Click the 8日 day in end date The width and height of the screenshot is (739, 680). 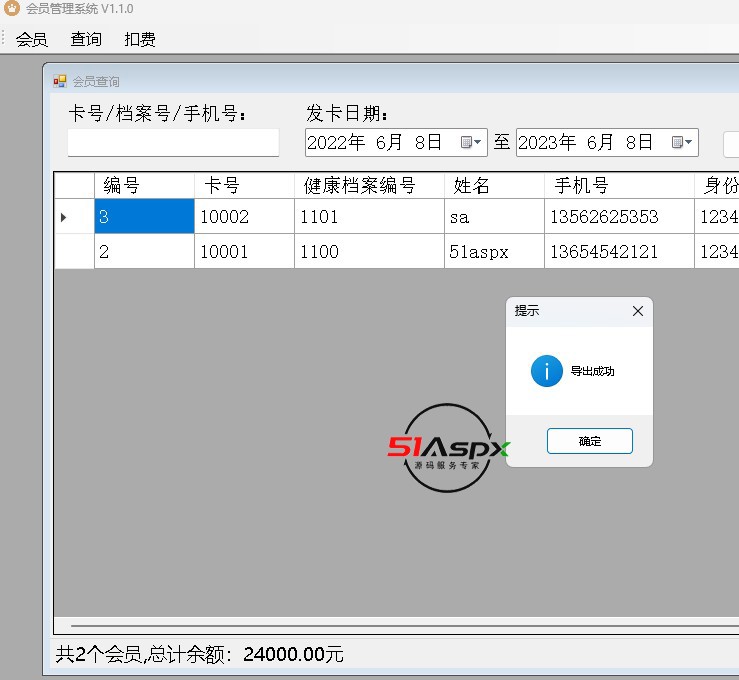coord(639,142)
